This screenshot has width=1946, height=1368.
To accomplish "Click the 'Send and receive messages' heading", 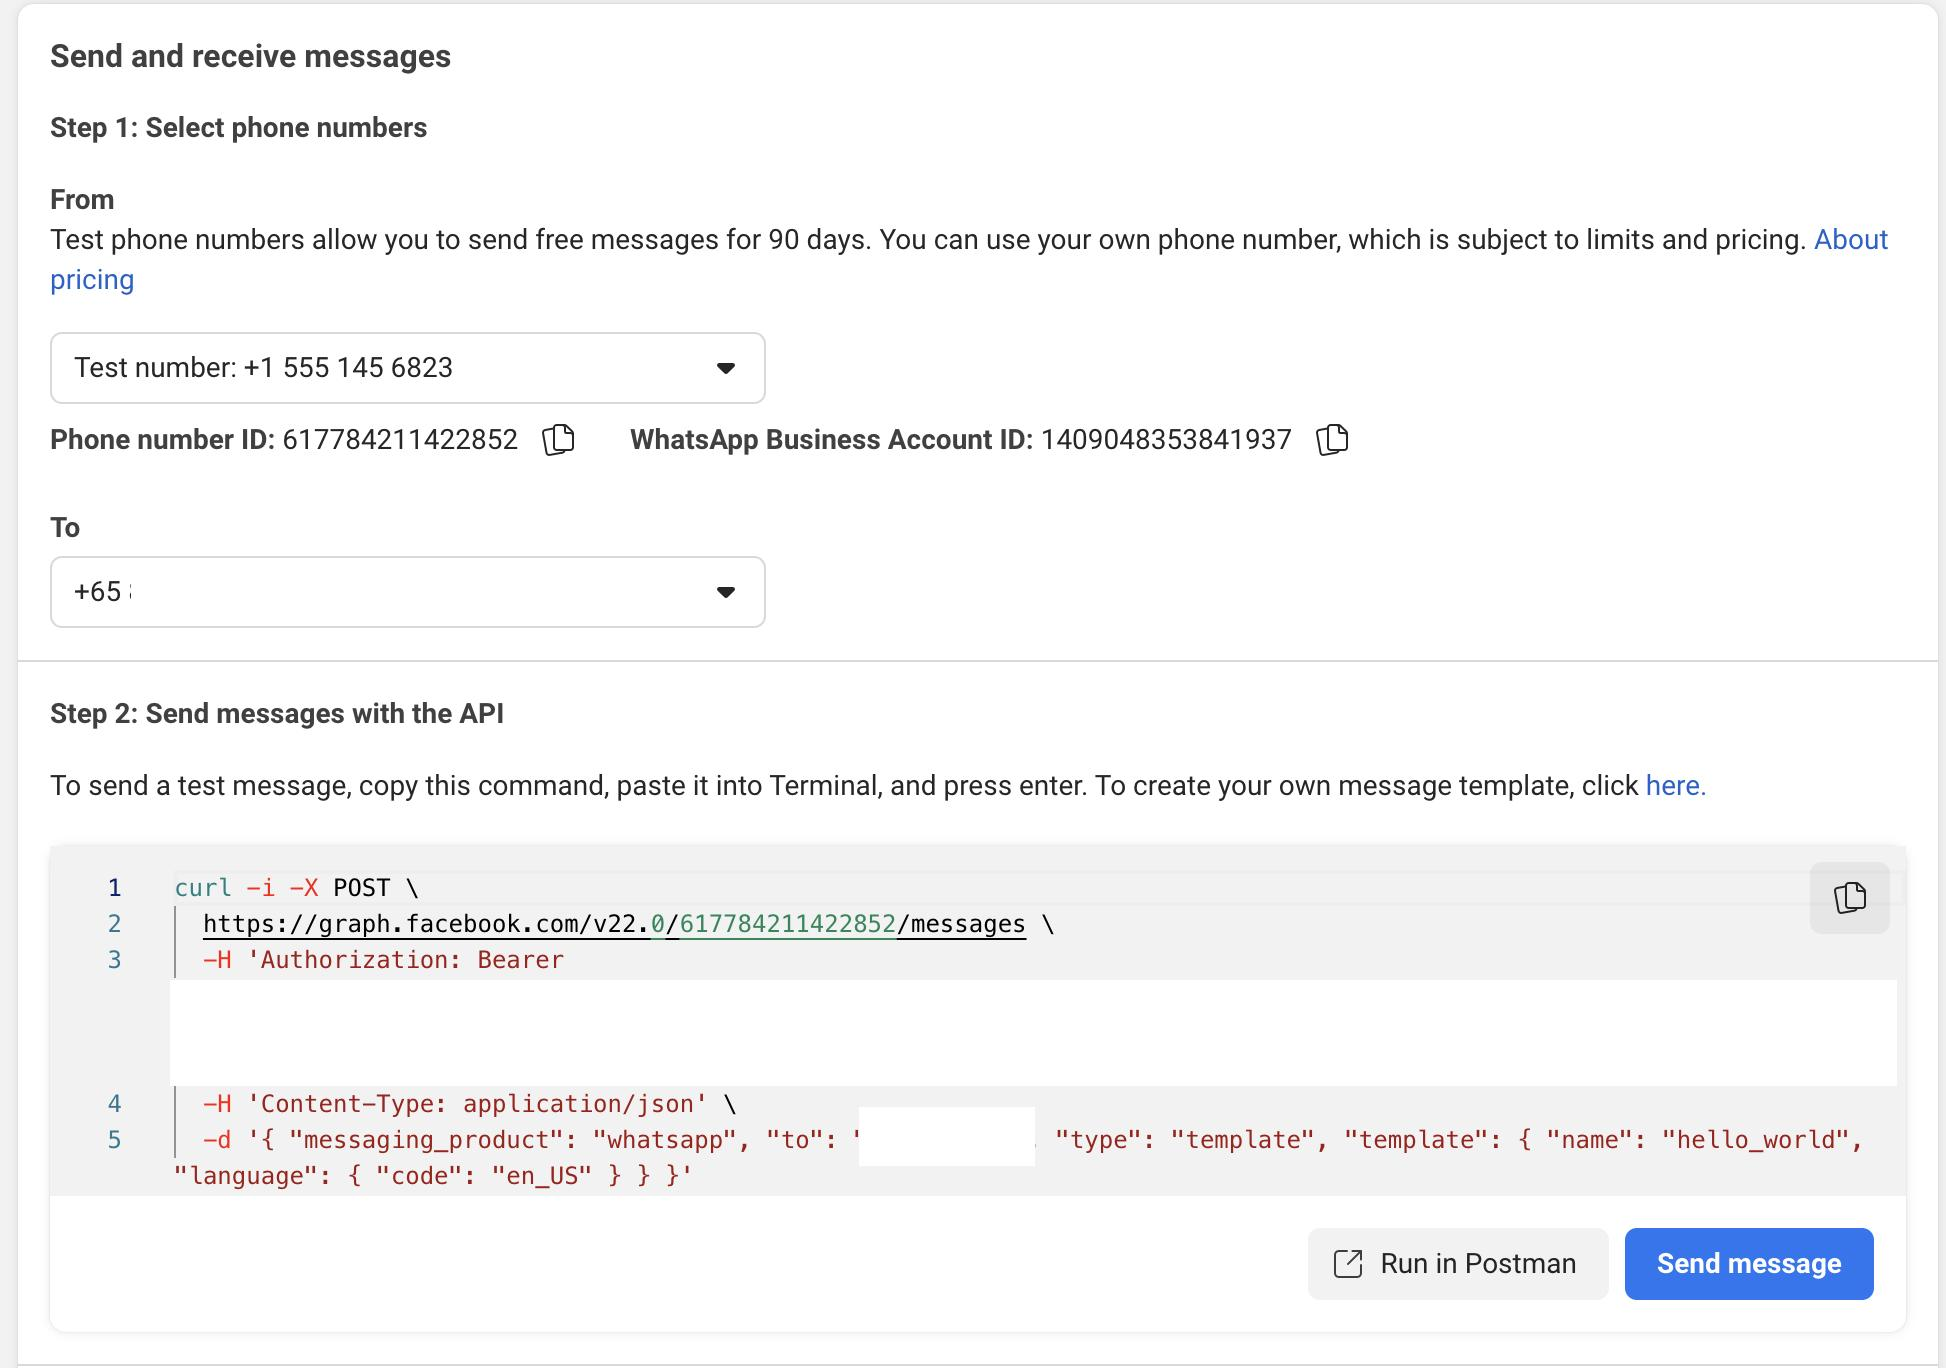I will [x=251, y=56].
